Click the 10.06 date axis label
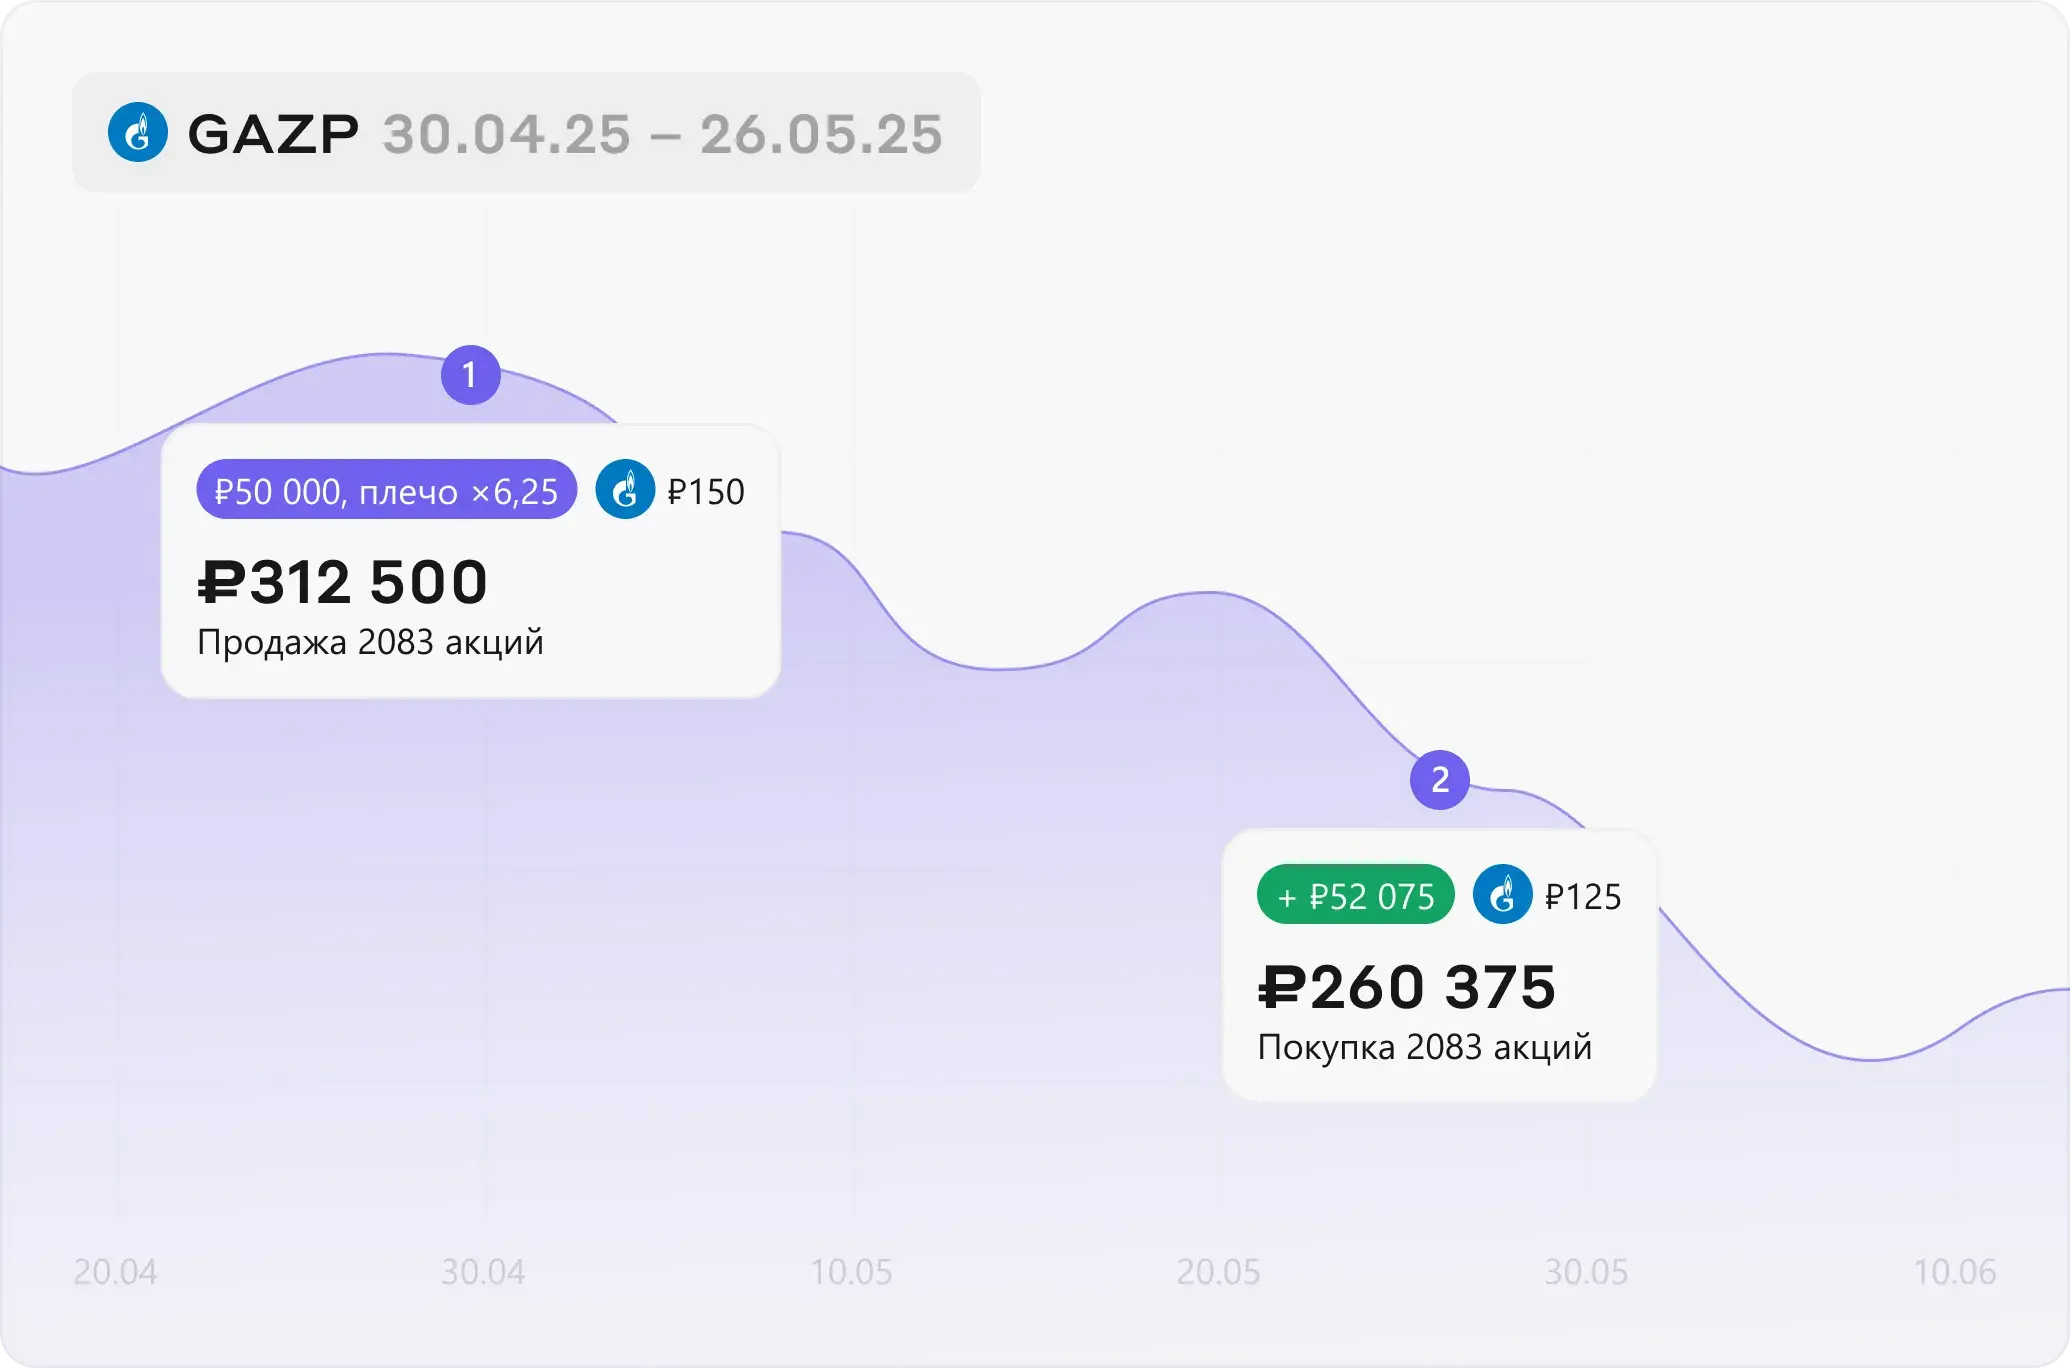 pos(1954,1272)
